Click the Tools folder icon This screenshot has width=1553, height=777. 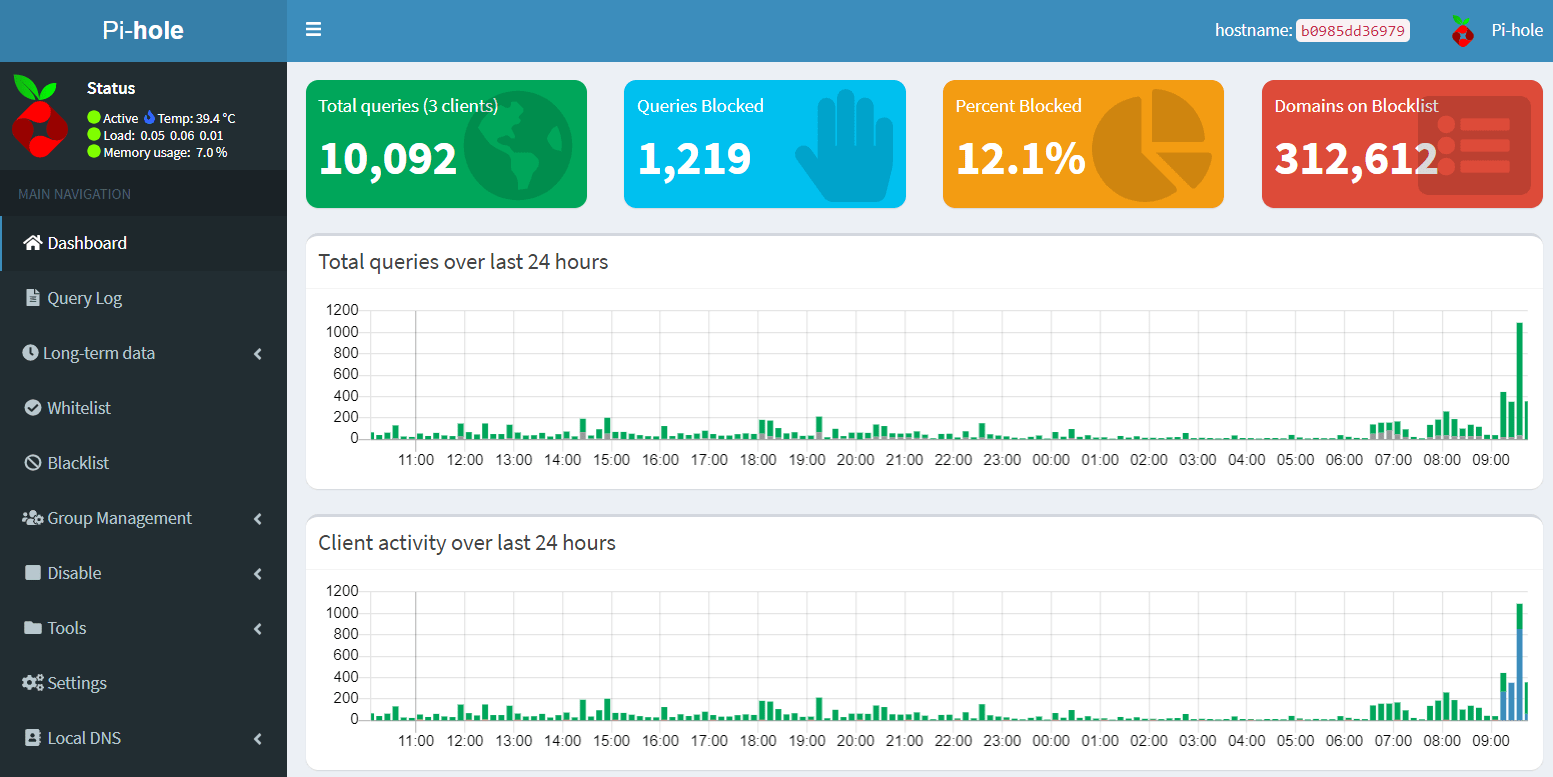(33, 628)
